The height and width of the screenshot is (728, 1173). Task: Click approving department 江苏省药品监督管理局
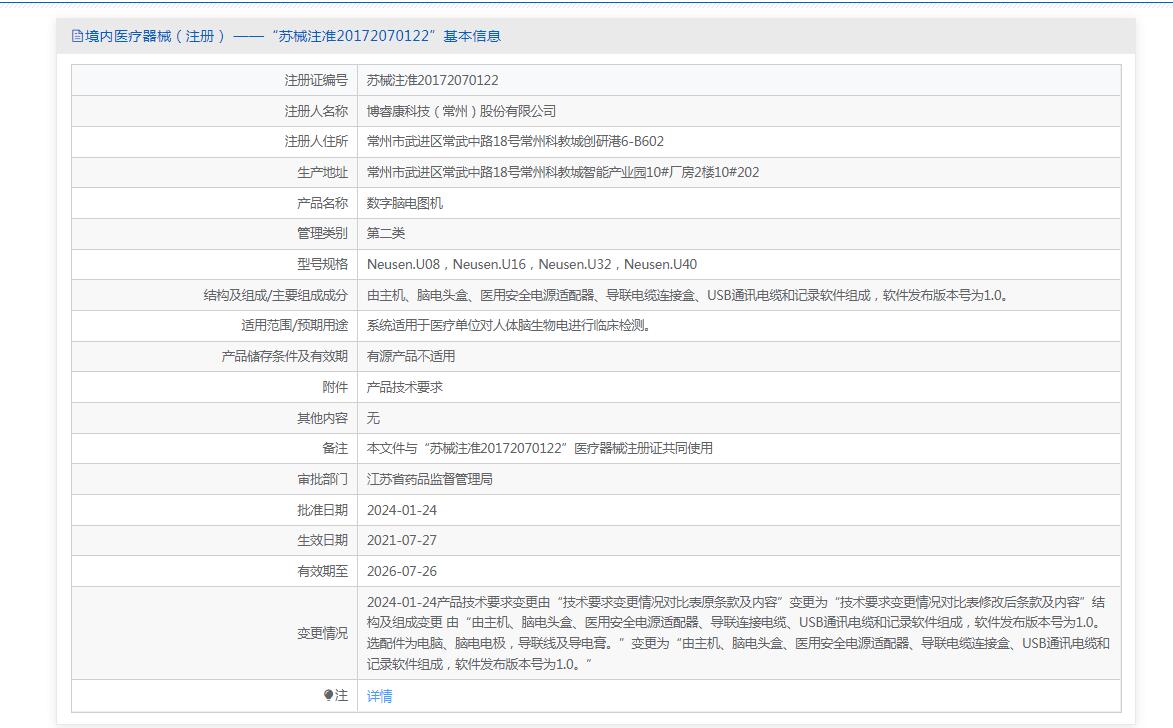point(429,479)
